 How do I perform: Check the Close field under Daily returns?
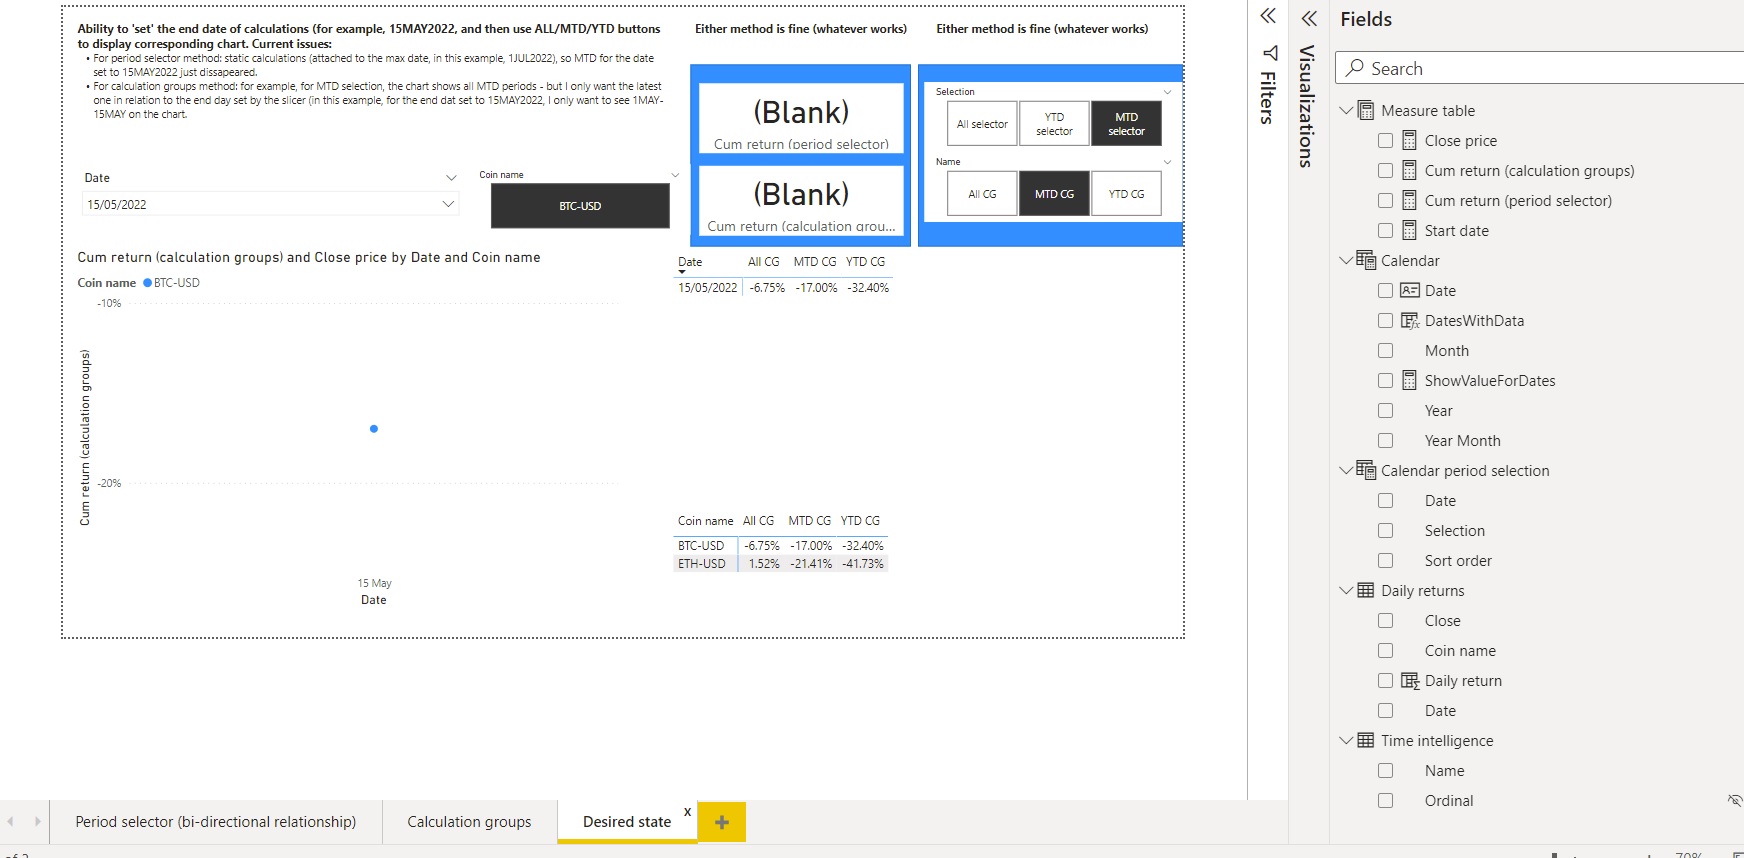click(x=1385, y=620)
